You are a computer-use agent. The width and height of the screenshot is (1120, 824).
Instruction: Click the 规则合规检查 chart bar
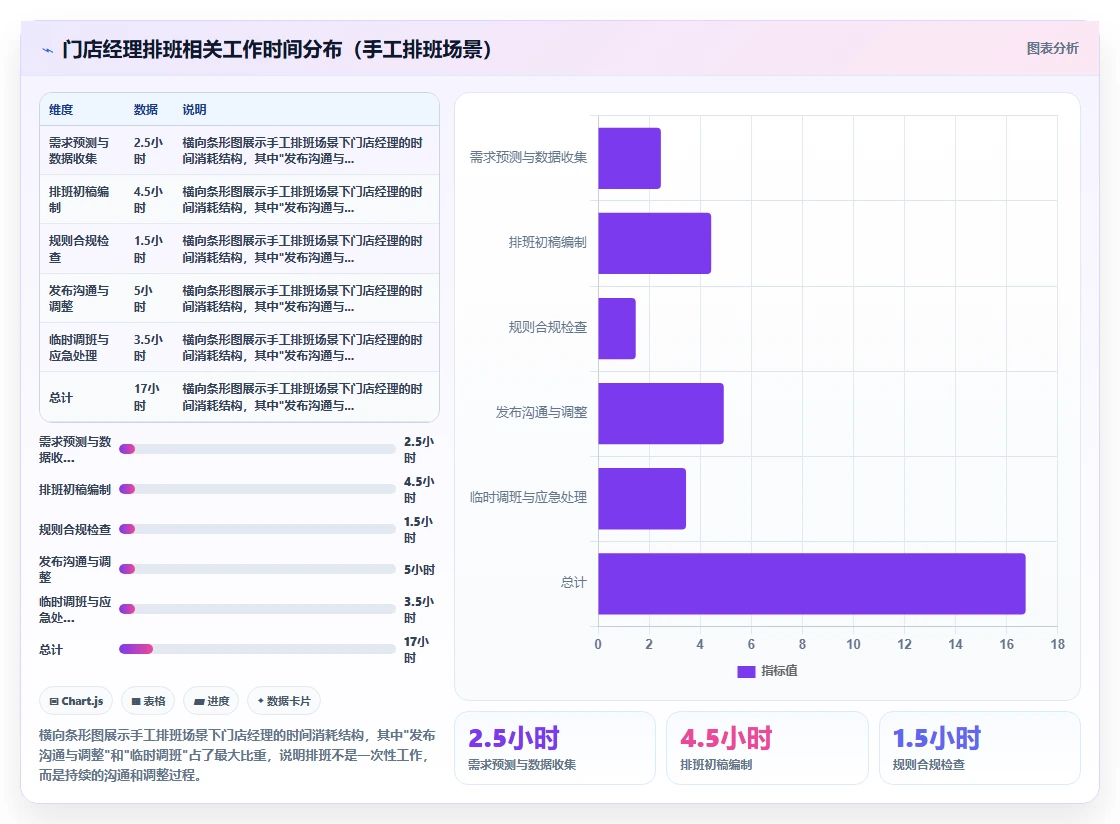(x=616, y=328)
